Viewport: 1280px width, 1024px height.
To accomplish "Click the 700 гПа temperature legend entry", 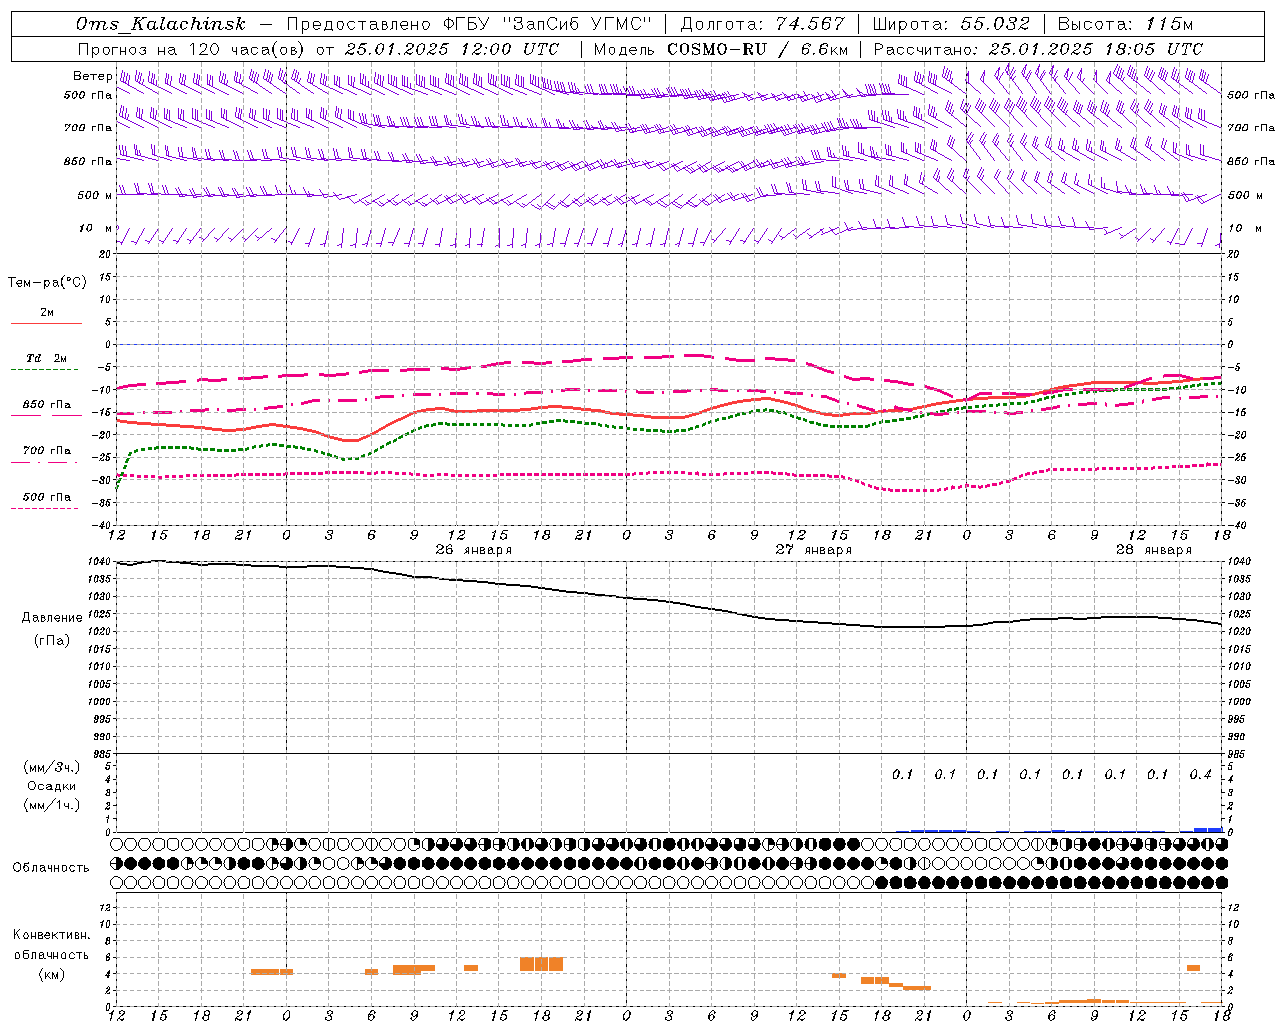I will pyautogui.click(x=47, y=451).
